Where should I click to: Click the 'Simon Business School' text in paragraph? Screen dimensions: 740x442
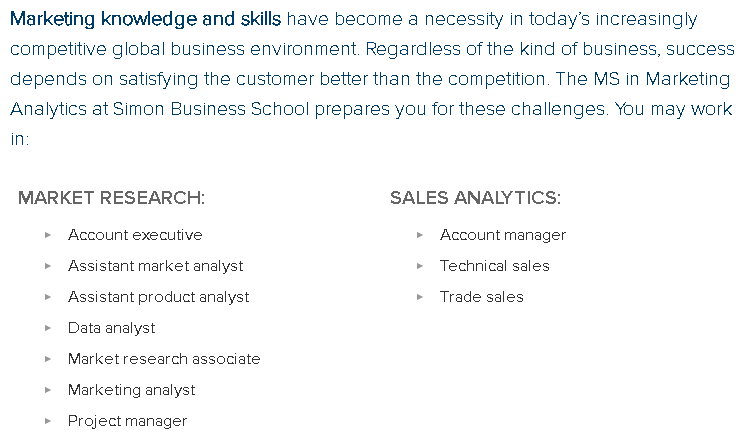point(211,109)
